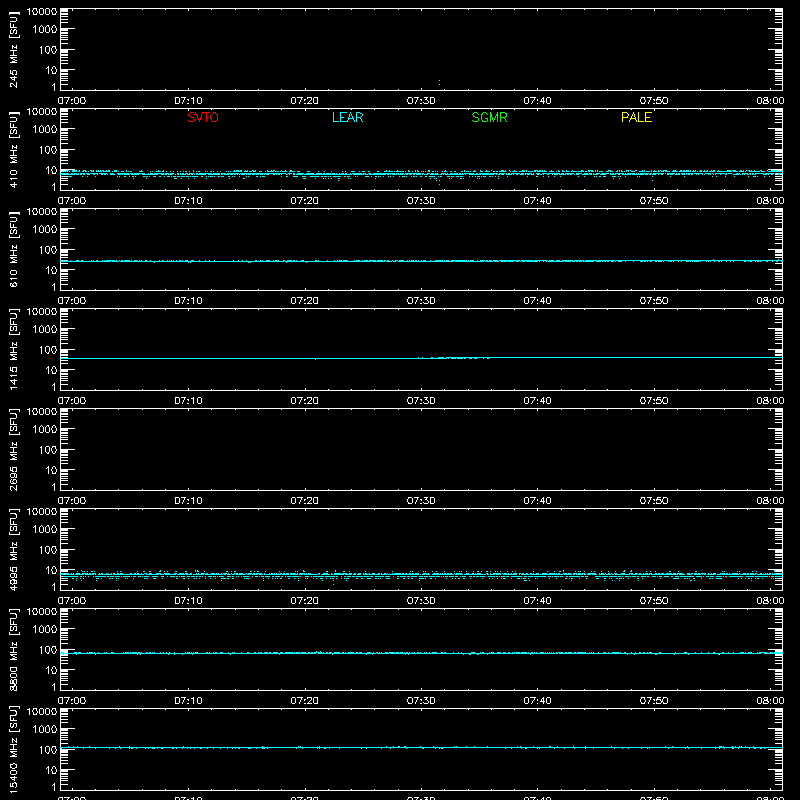
Task: Select the 4995 MHz [SFU] axis title
Action: pos(13,549)
